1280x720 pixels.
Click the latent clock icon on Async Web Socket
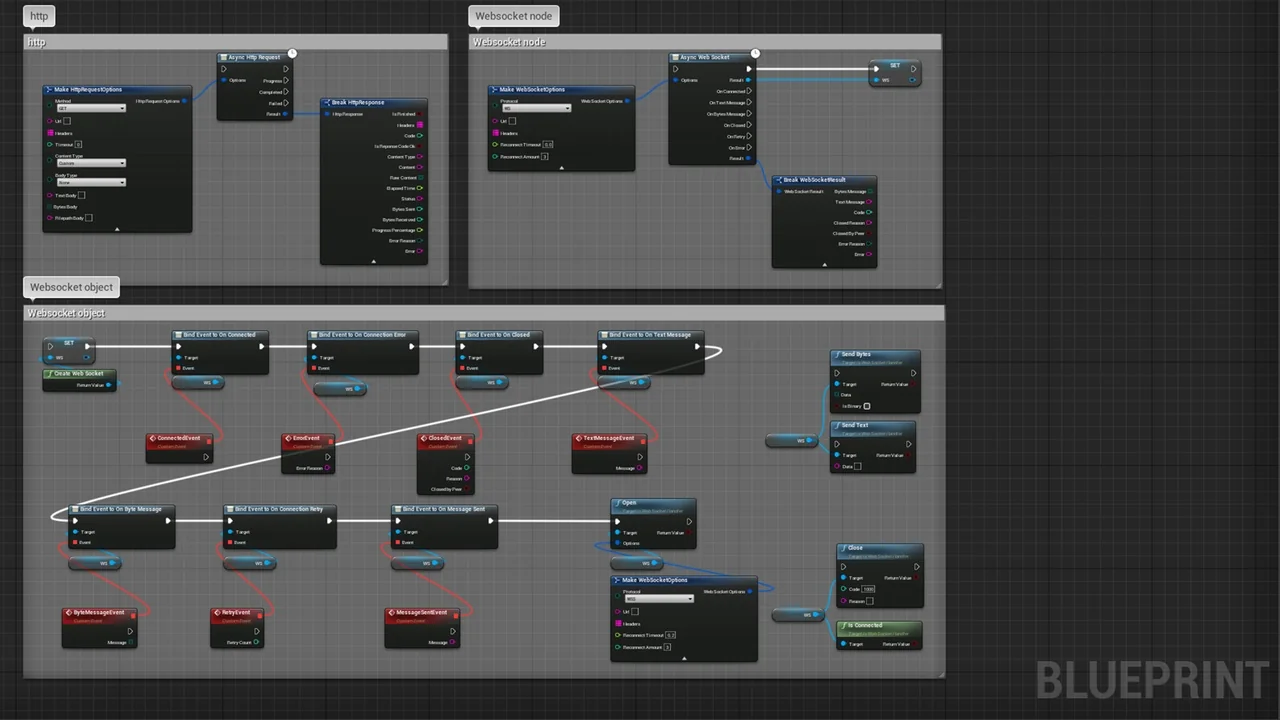[755, 53]
